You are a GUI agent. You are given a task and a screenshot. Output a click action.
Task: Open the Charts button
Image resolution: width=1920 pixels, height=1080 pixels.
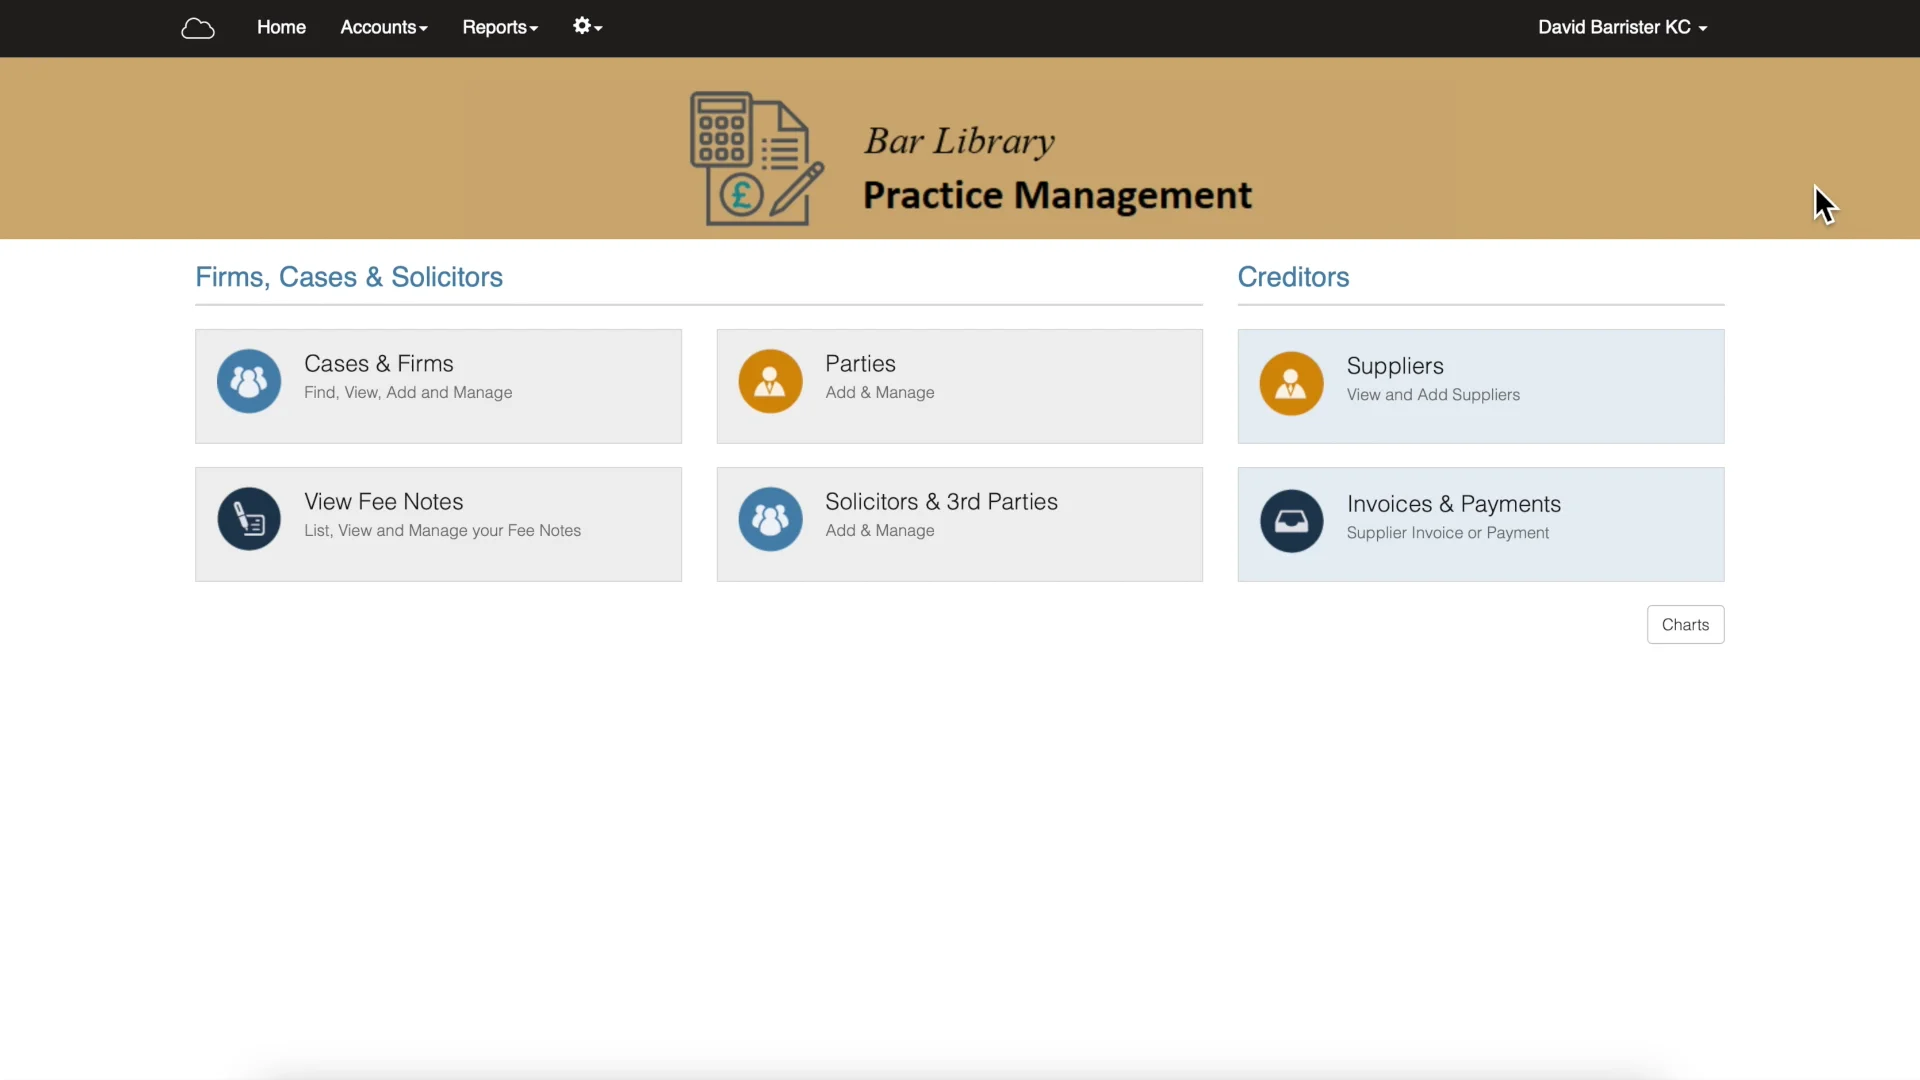pyautogui.click(x=1685, y=625)
